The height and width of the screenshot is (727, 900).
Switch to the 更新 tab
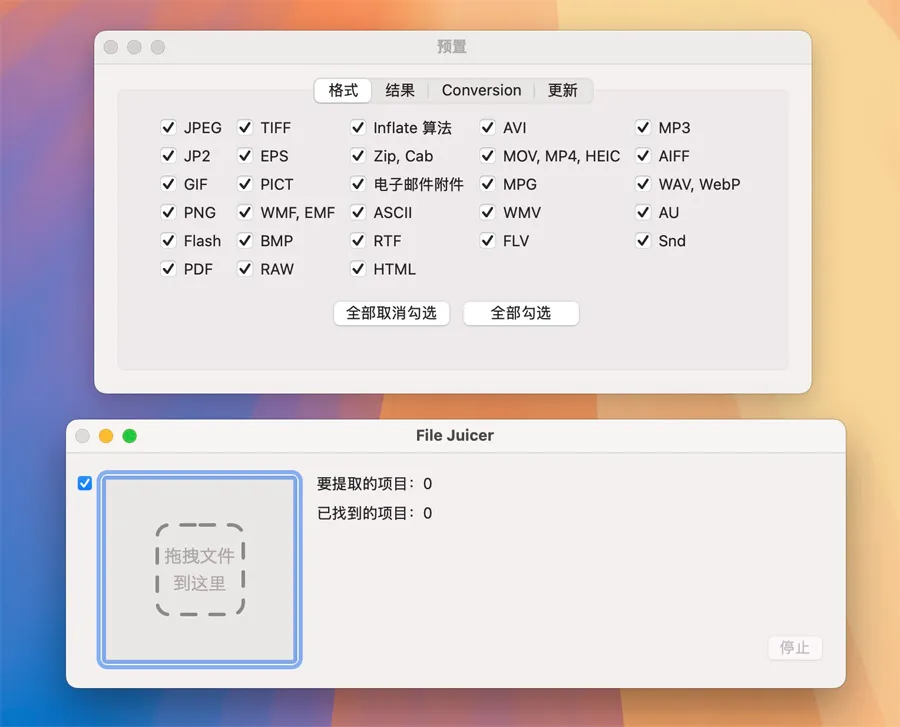click(563, 90)
